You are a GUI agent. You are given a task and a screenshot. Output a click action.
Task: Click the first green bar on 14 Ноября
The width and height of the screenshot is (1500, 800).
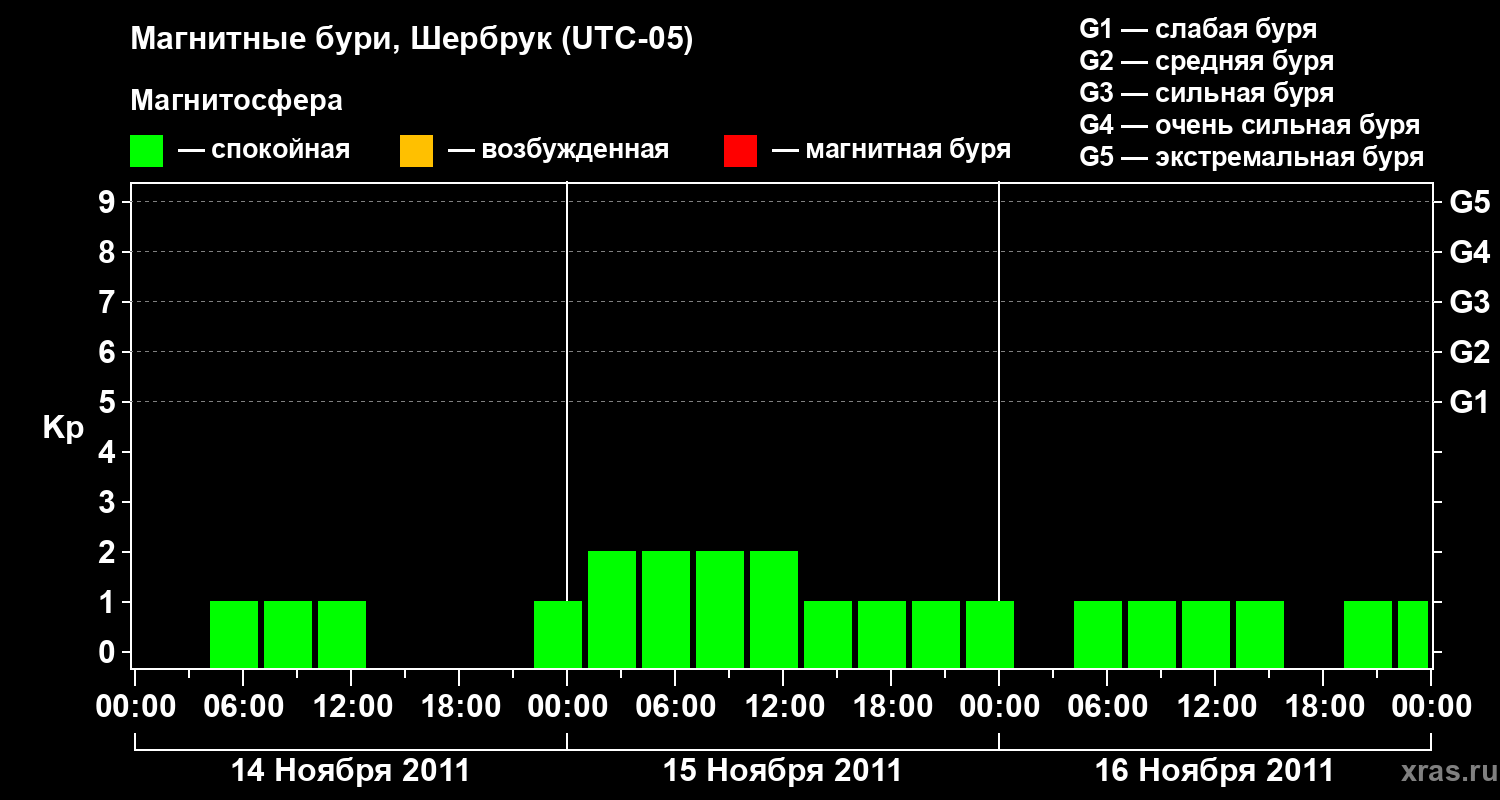click(234, 634)
